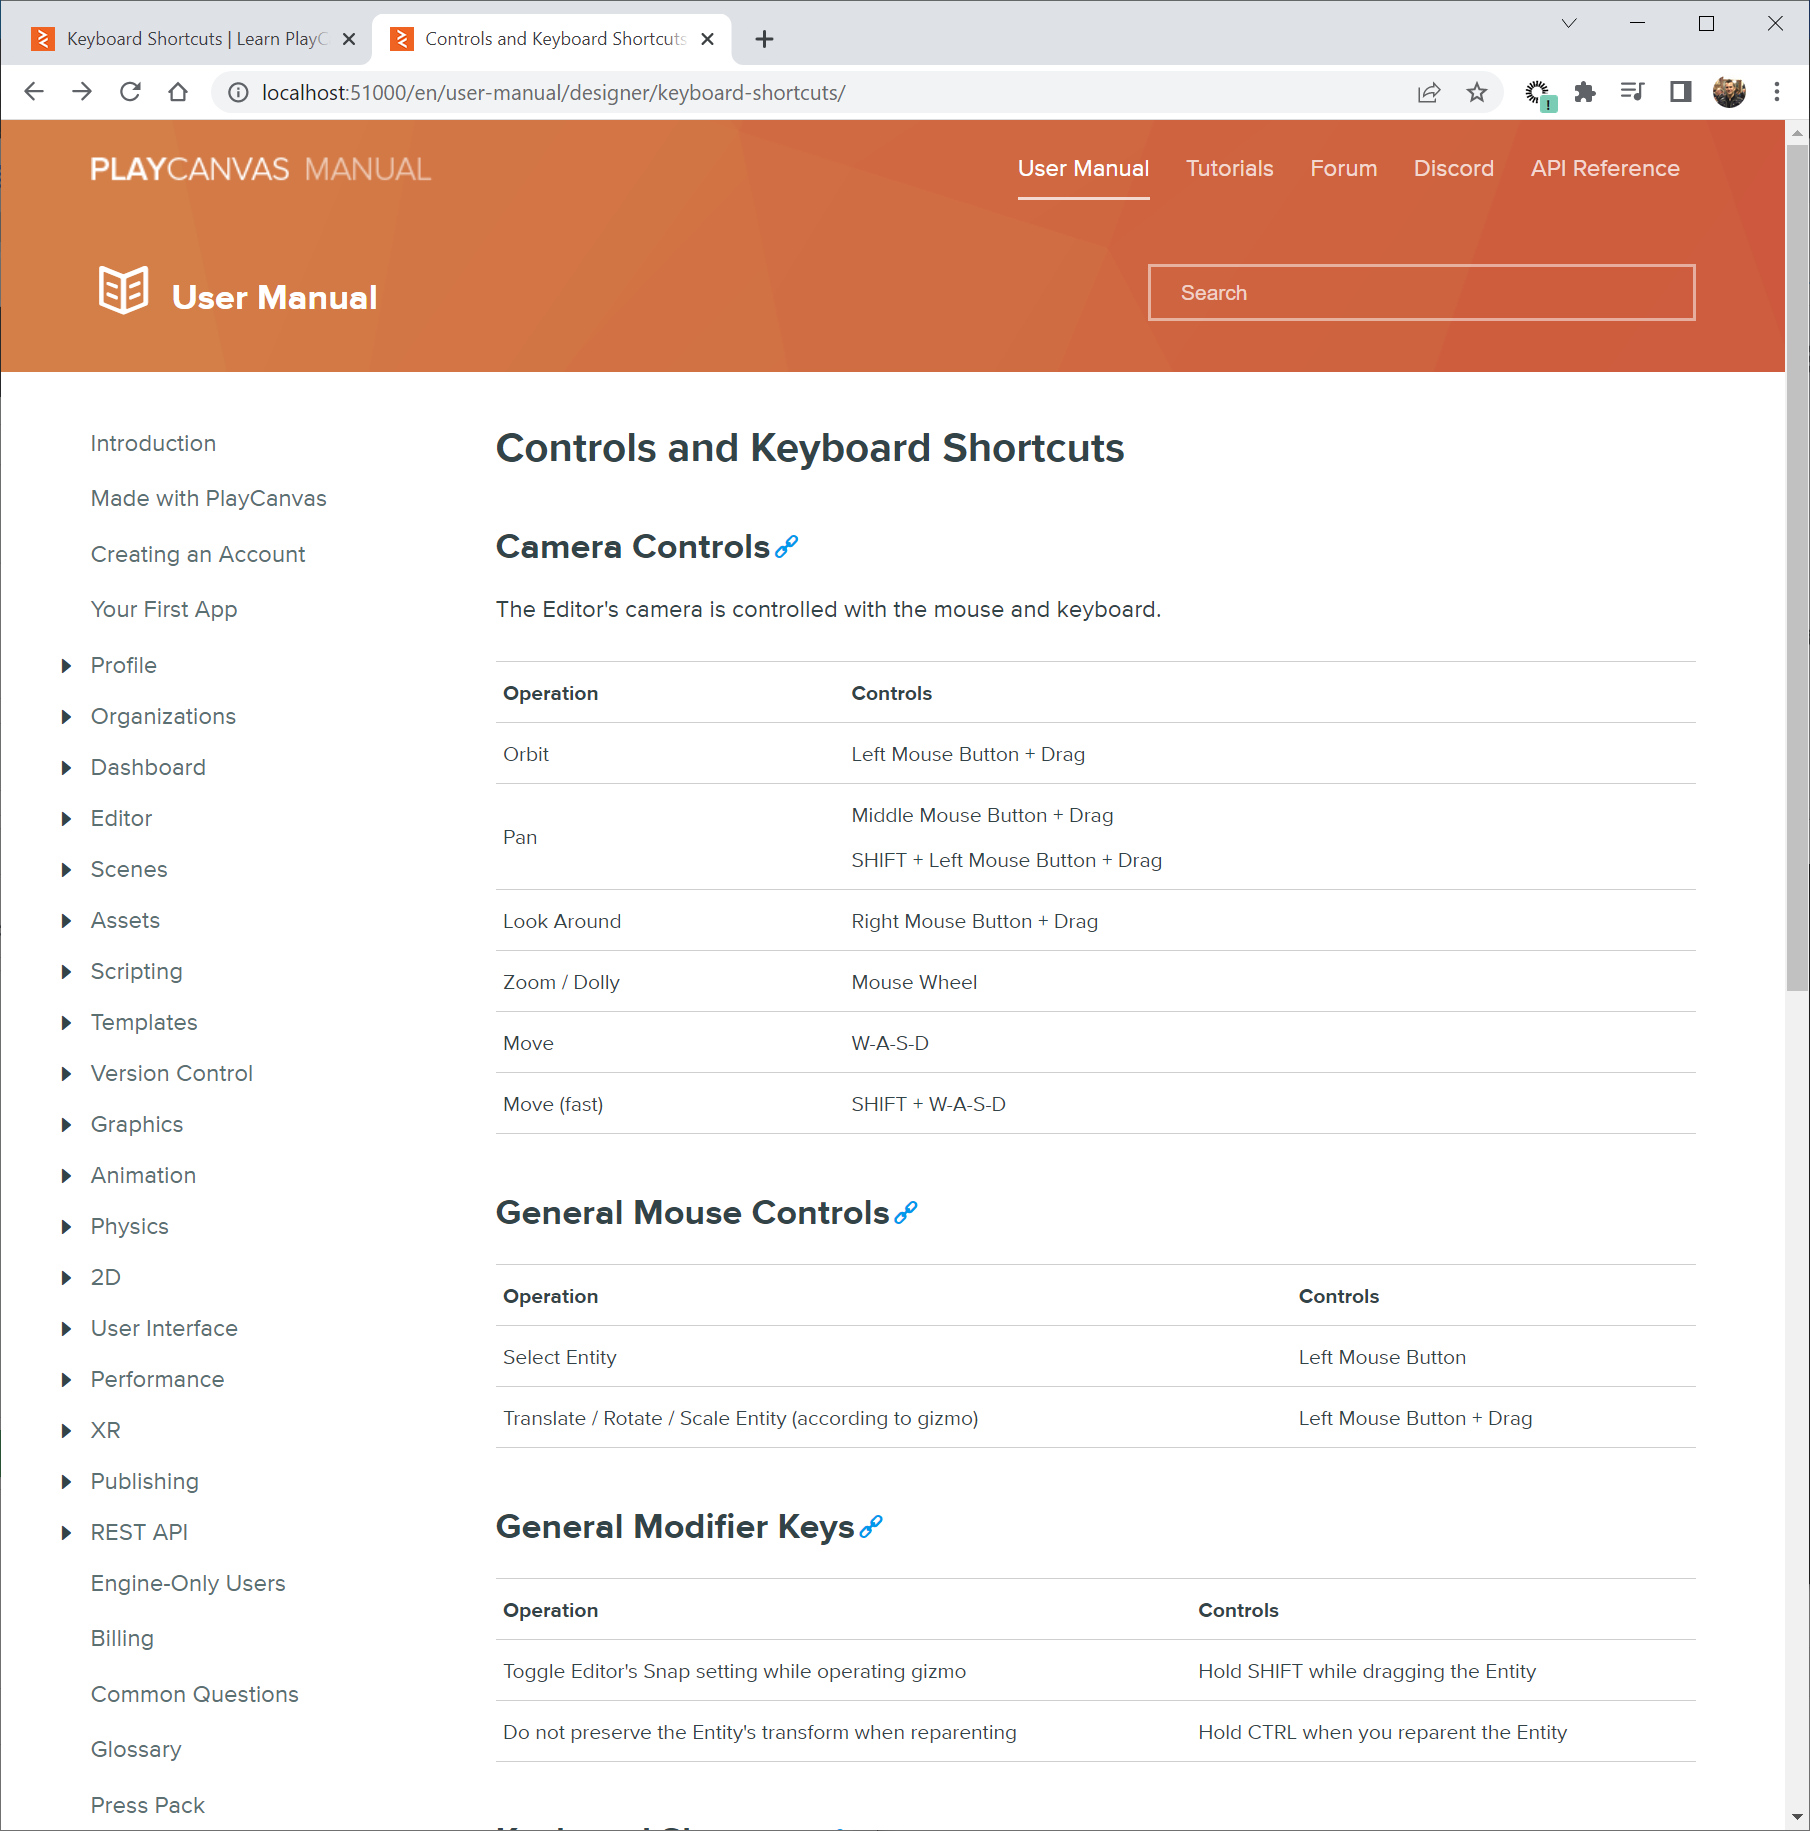Viewport: 1810px width, 1831px height.
Task: Click the vertical page scrollbar thumb
Action: tap(1797, 567)
